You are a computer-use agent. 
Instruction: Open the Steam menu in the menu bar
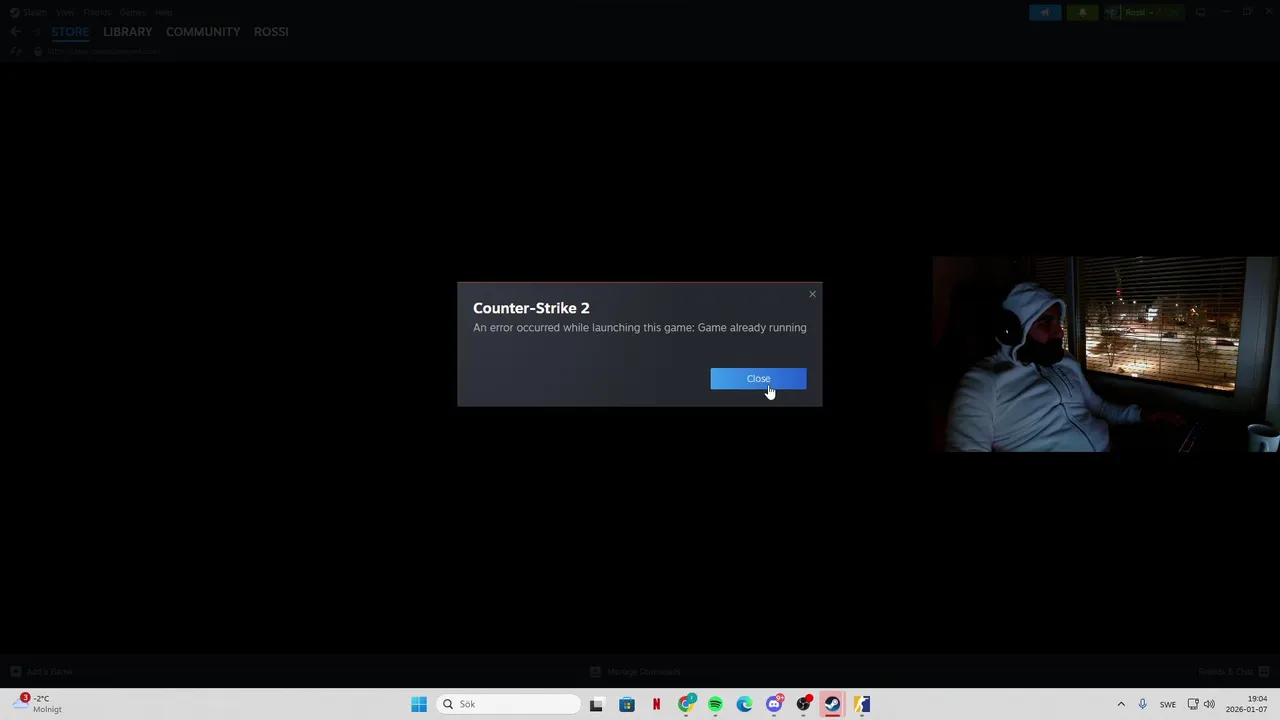30,12
